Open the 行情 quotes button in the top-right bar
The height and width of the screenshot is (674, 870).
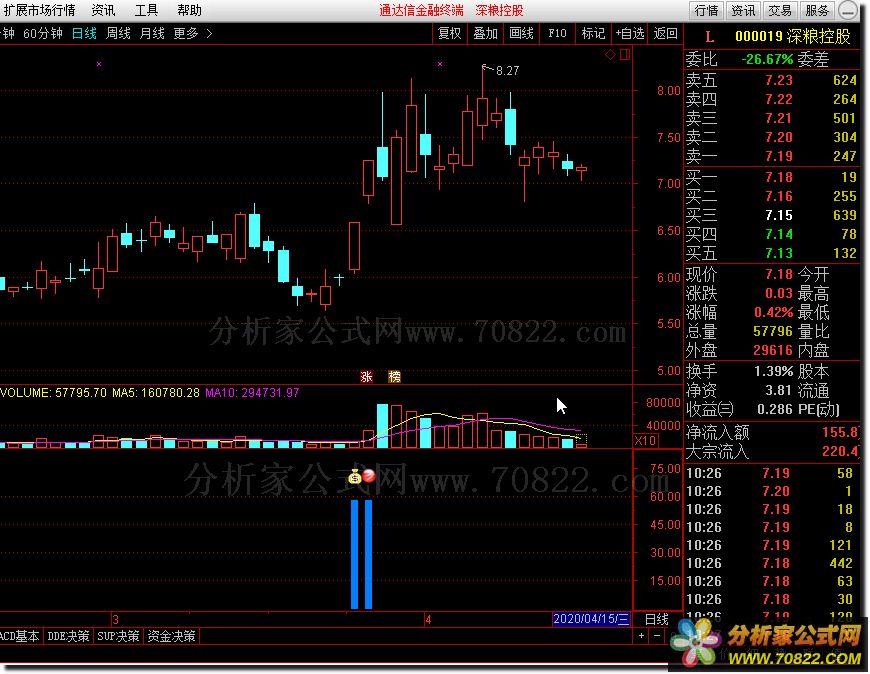click(x=706, y=11)
